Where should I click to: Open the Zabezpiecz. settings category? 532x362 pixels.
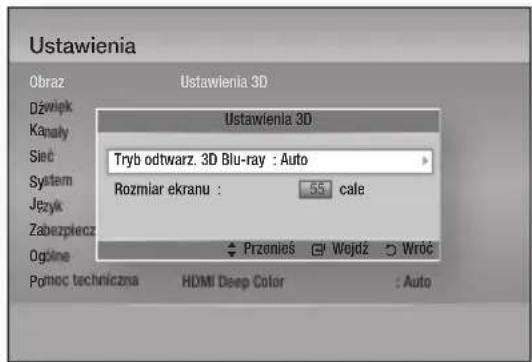62,230
